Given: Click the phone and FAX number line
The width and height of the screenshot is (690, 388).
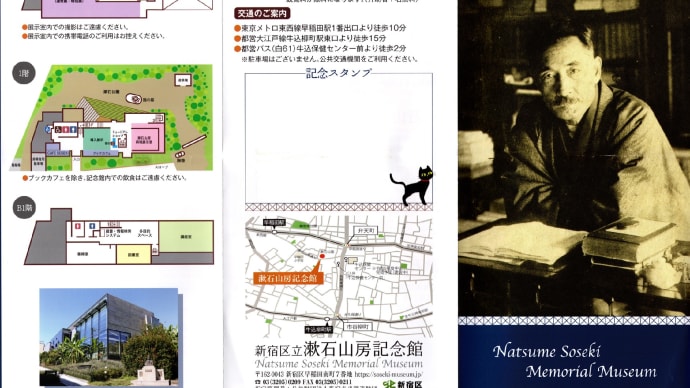Looking at the screenshot, I should tap(303, 382).
